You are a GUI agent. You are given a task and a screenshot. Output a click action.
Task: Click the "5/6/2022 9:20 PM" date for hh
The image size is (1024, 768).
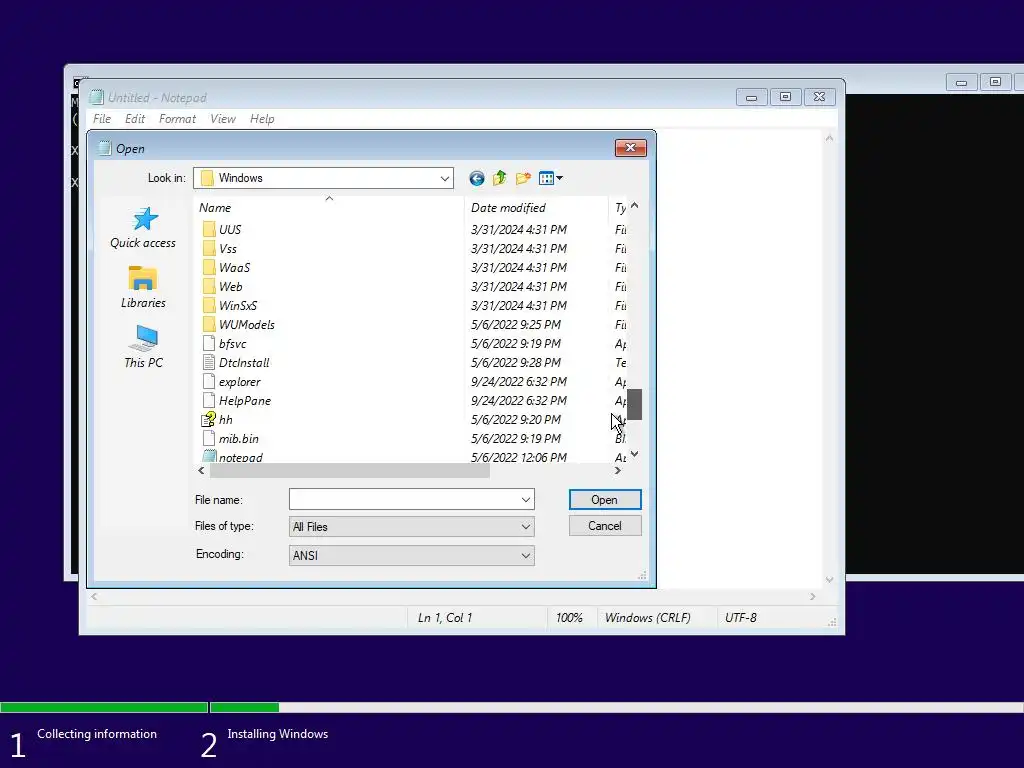click(x=515, y=419)
